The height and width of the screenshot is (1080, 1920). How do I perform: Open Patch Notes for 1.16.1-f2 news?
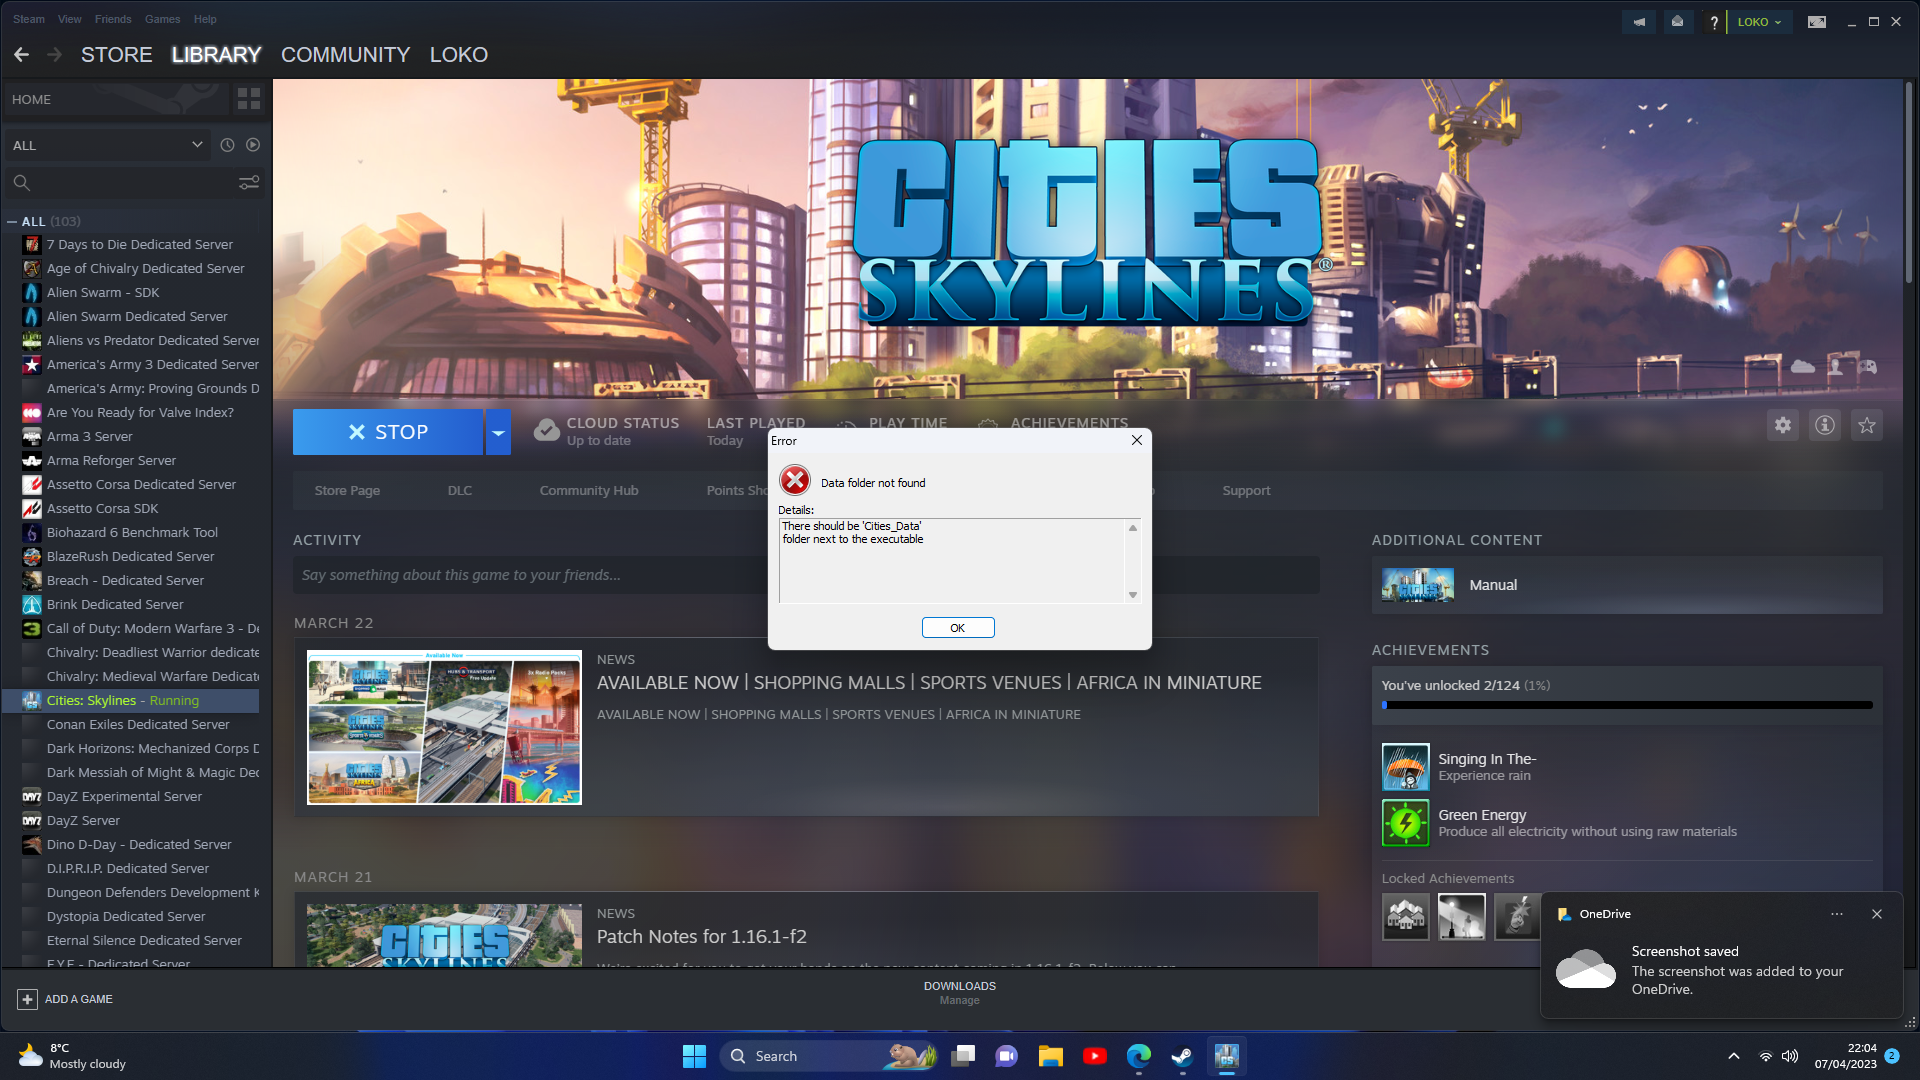pos(702,937)
